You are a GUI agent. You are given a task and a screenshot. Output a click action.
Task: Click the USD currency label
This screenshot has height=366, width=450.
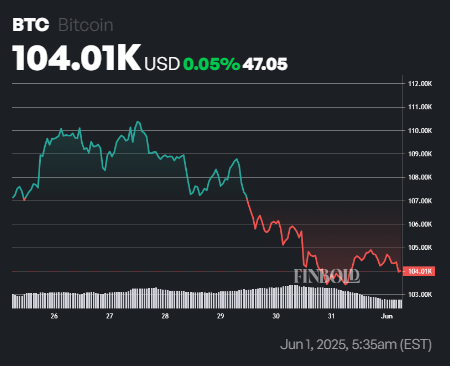(162, 64)
